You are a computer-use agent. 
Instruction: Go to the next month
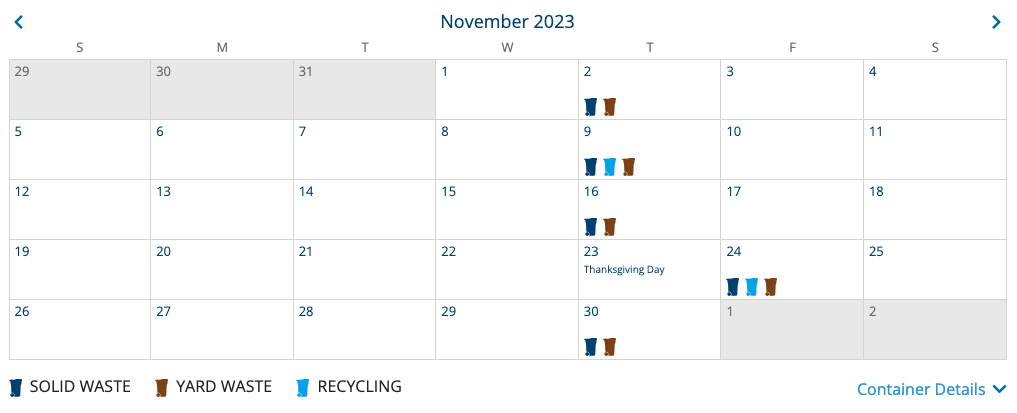click(x=996, y=22)
